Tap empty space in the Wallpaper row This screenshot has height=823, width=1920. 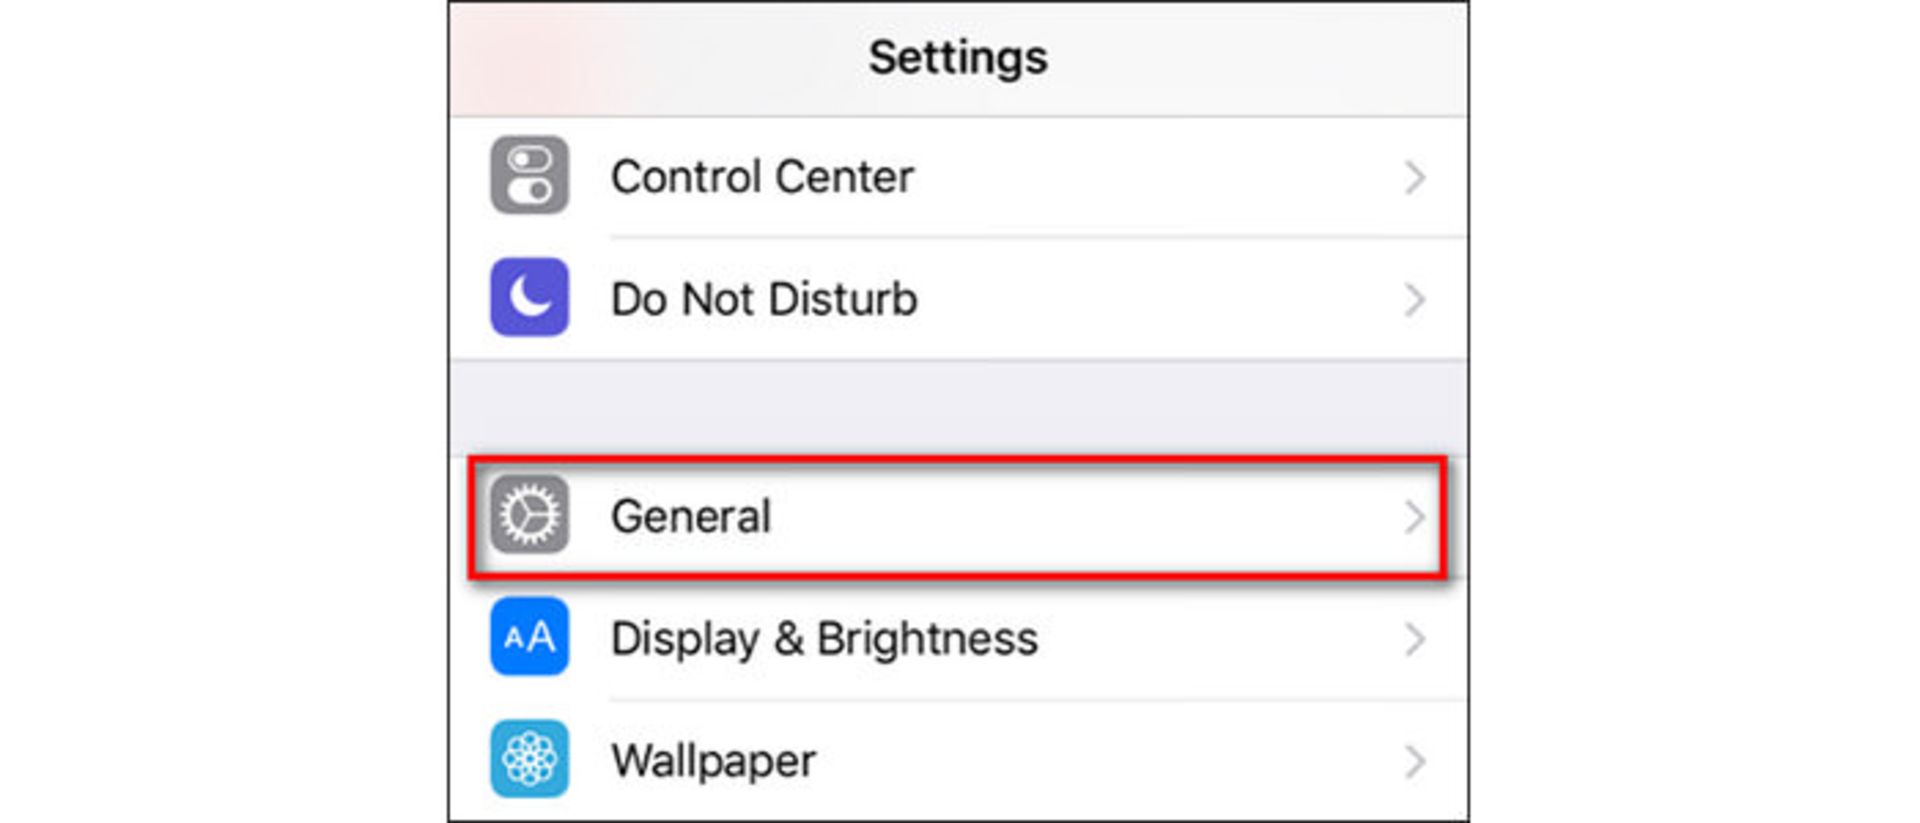click(1100, 761)
